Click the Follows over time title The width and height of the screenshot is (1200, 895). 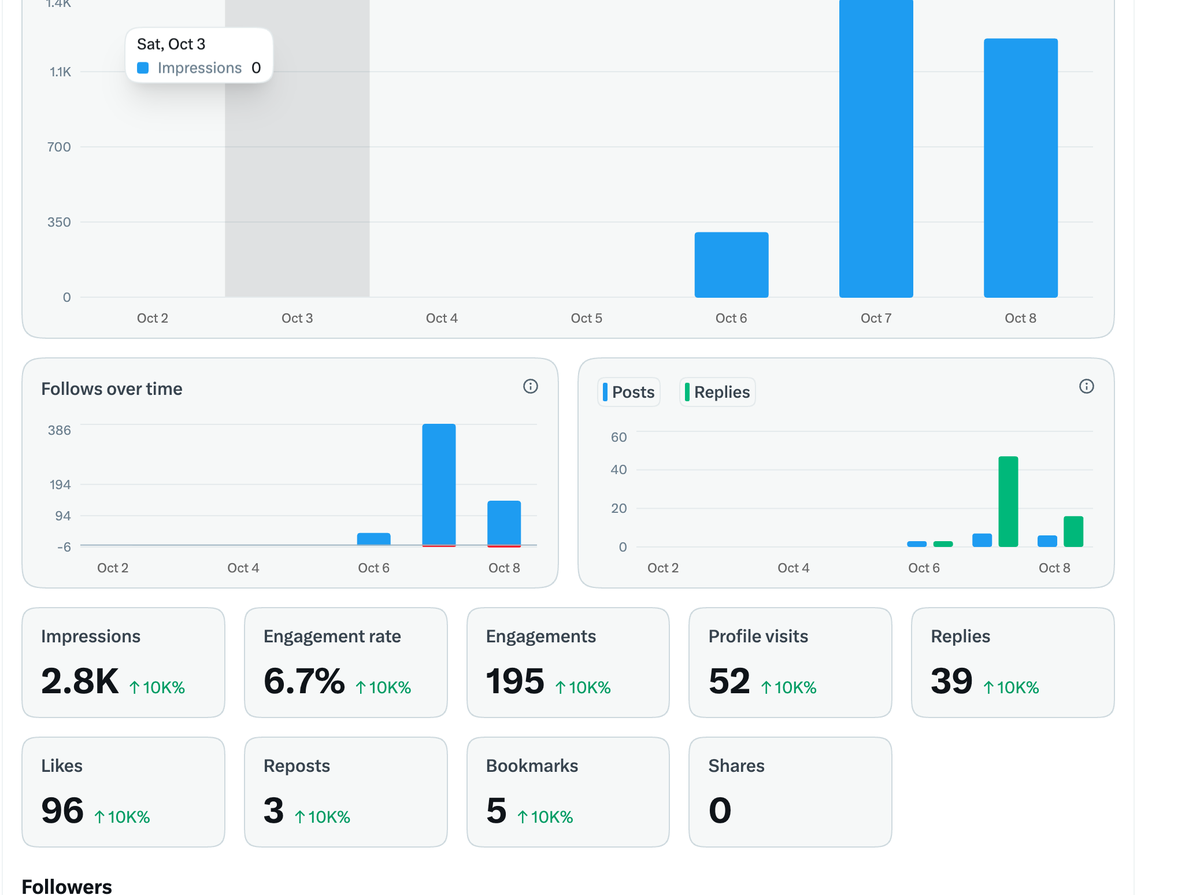112,389
